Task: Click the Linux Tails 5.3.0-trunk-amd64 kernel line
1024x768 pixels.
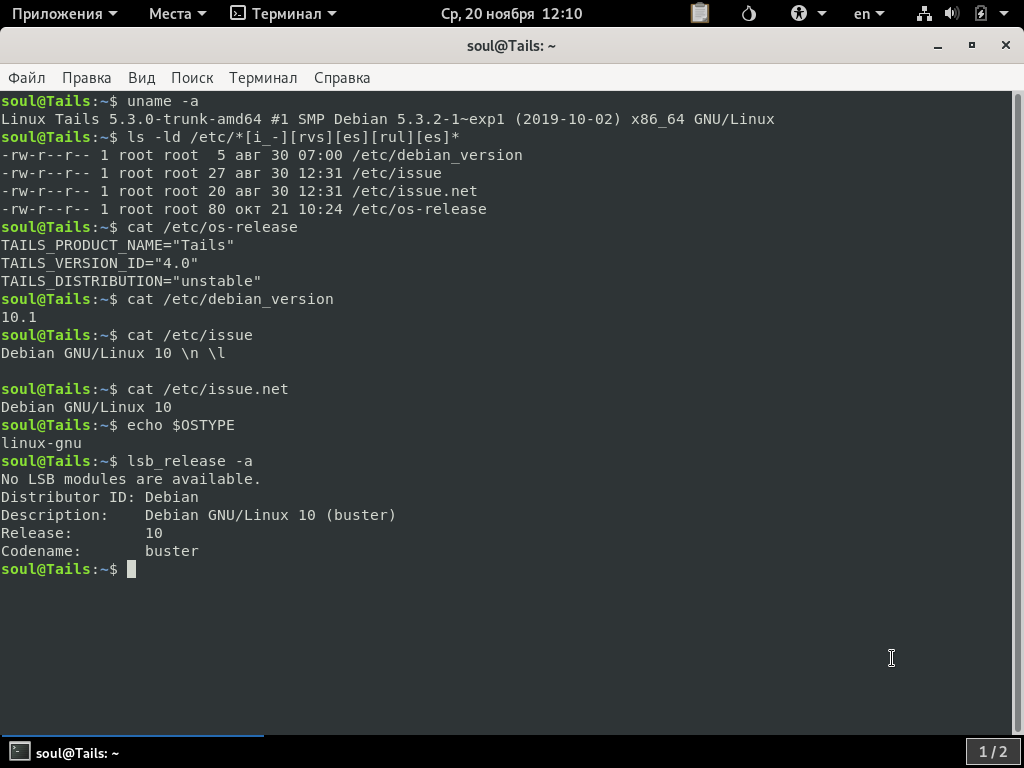Action: (x=388, y=120)
